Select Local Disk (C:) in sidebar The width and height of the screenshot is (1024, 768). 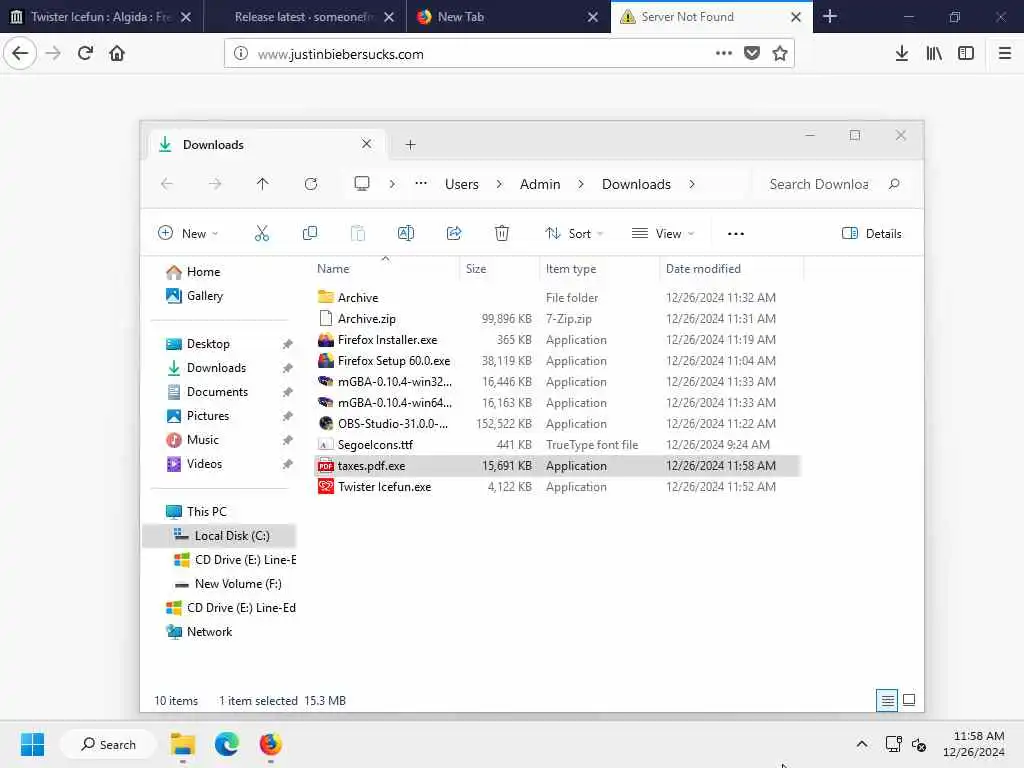(x=219, y=536)
